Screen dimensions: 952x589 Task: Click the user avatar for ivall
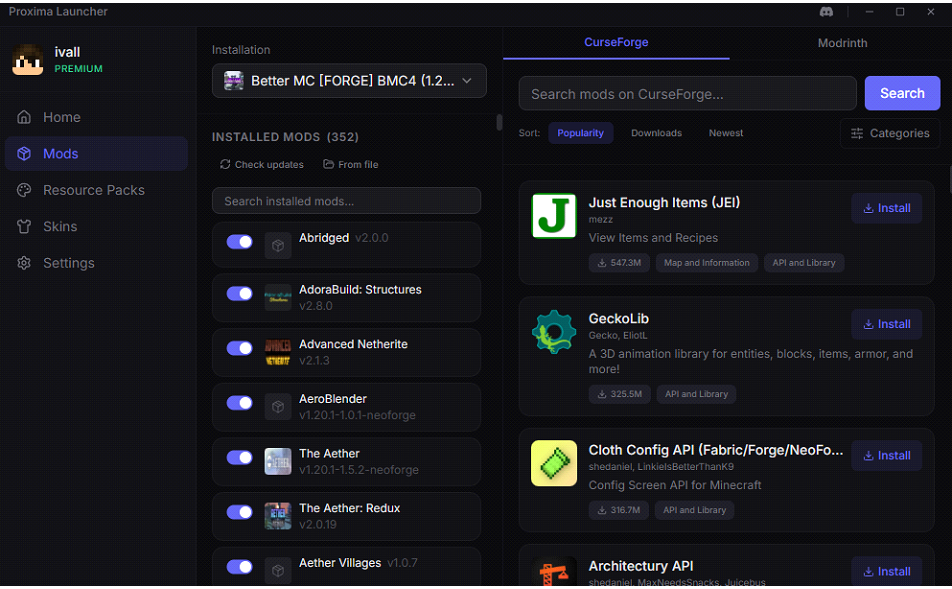tap(28, 60)
